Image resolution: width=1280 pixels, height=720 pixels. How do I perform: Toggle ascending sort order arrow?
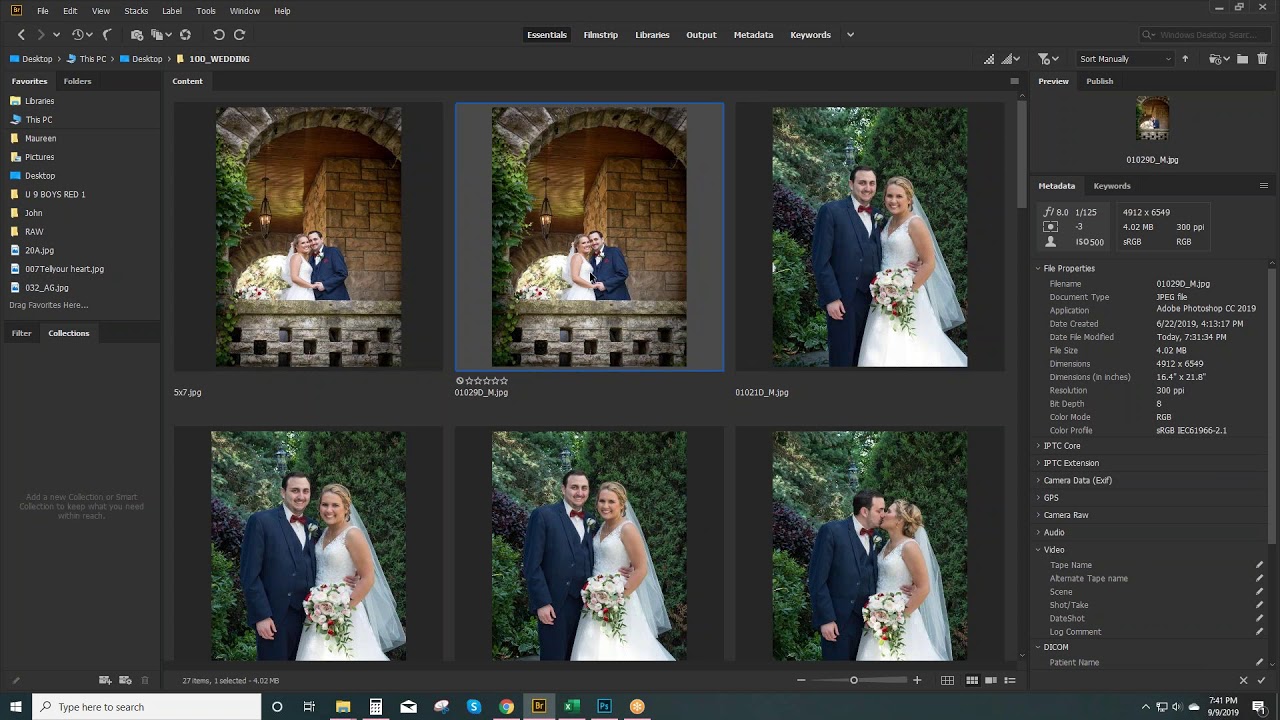click(1185, 59)
